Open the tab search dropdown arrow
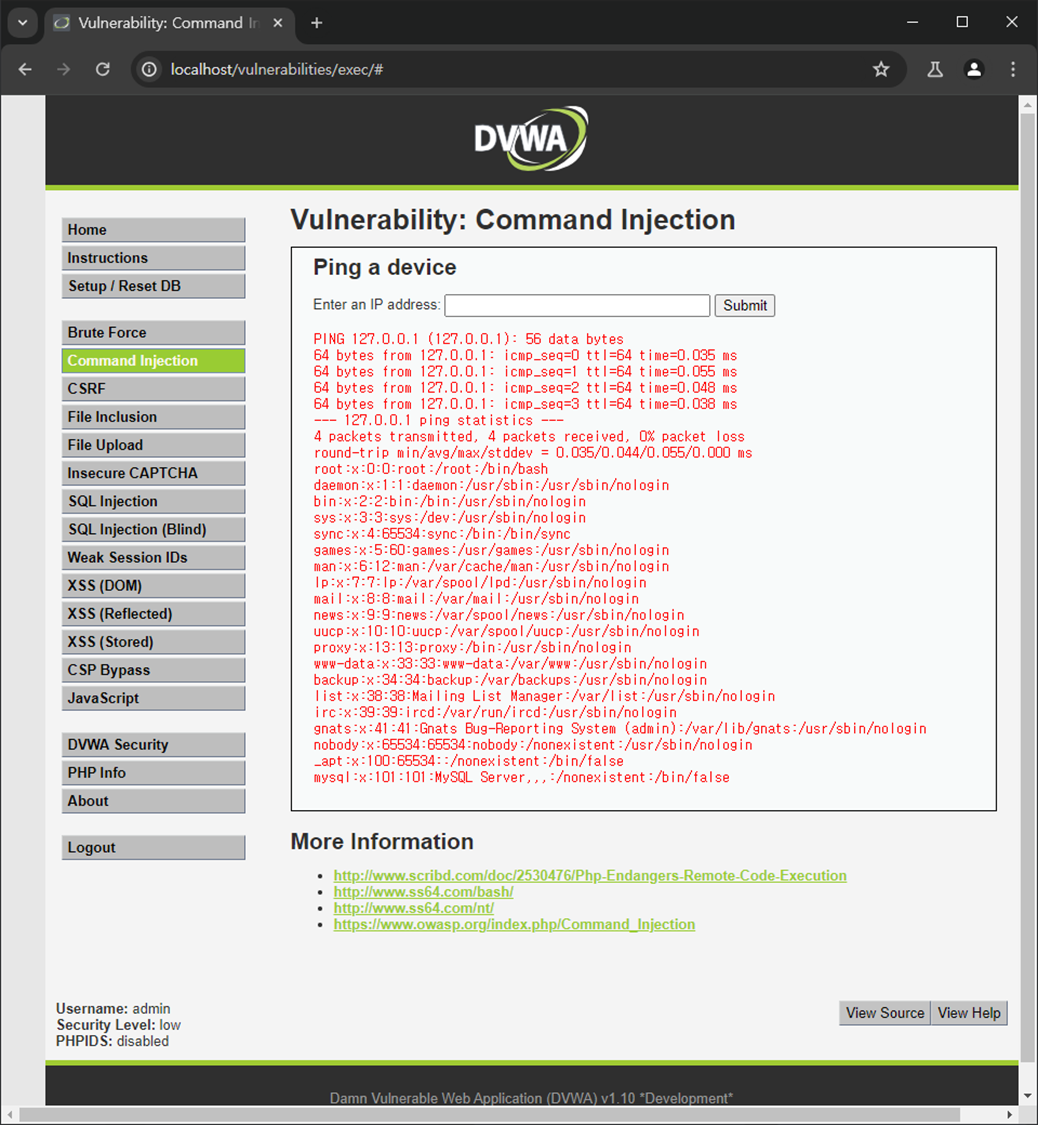 click(x=22, y=23)
